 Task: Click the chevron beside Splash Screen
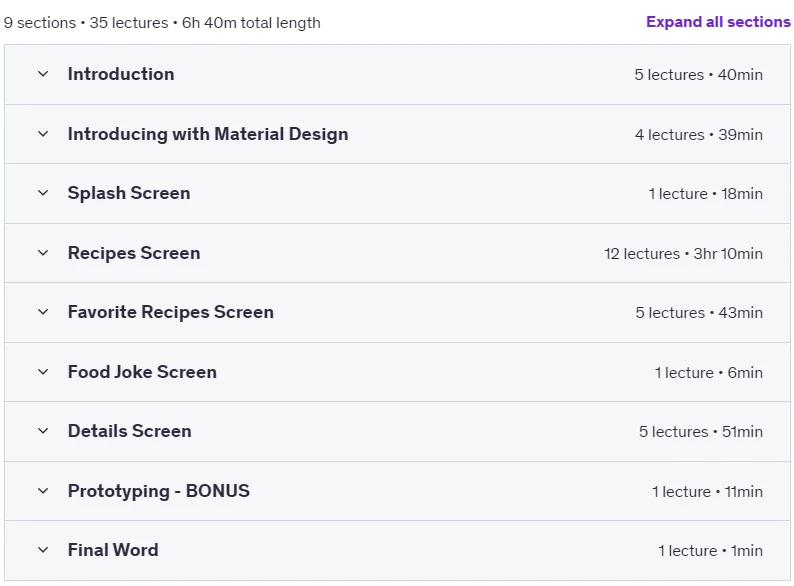[43, 193]
